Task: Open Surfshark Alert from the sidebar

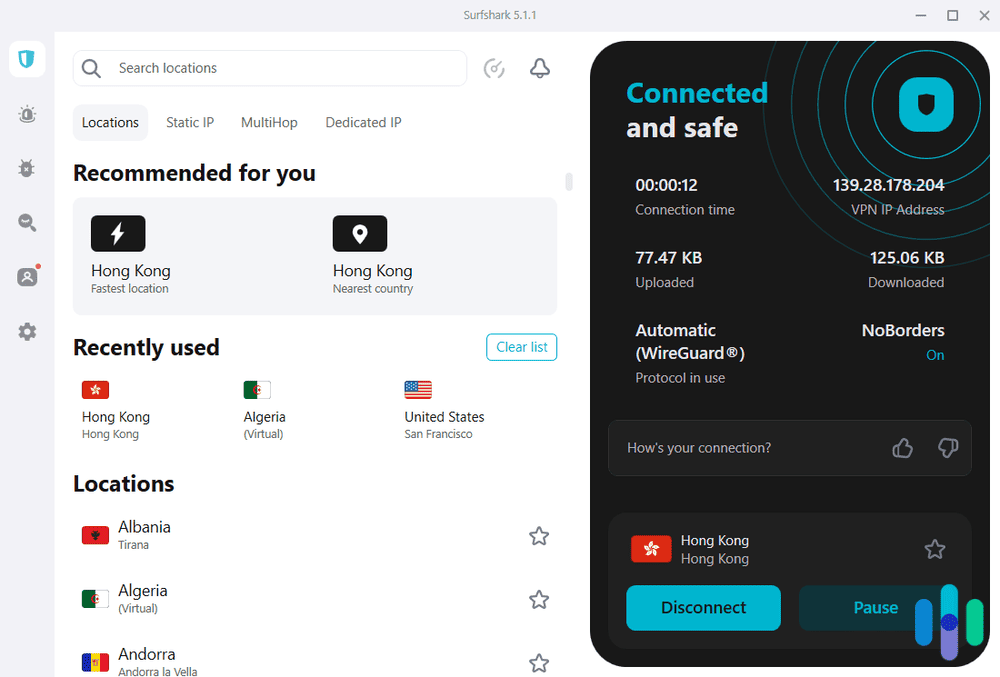Action: [x=26, y=114]
